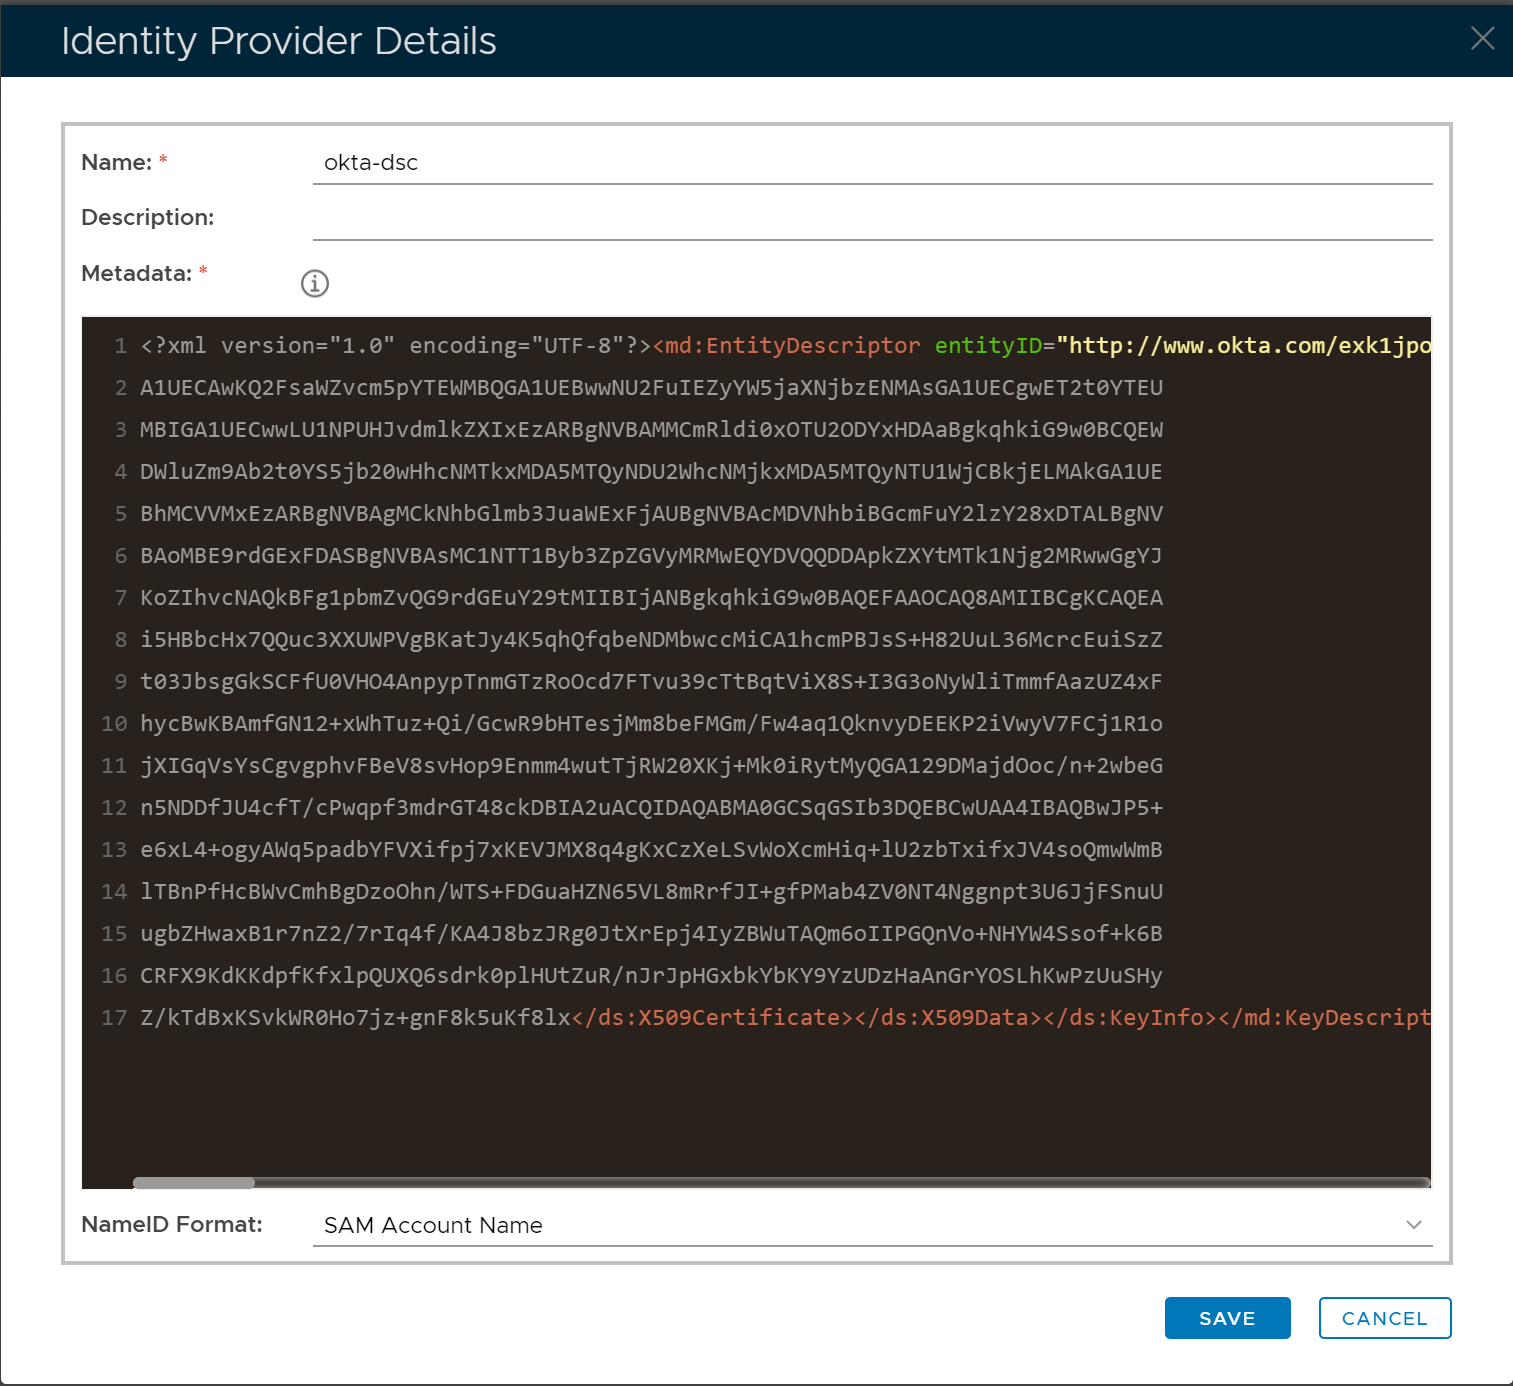
Task: Expand the chevron next to SAM Account Name
Action: click(1413, 1225)
